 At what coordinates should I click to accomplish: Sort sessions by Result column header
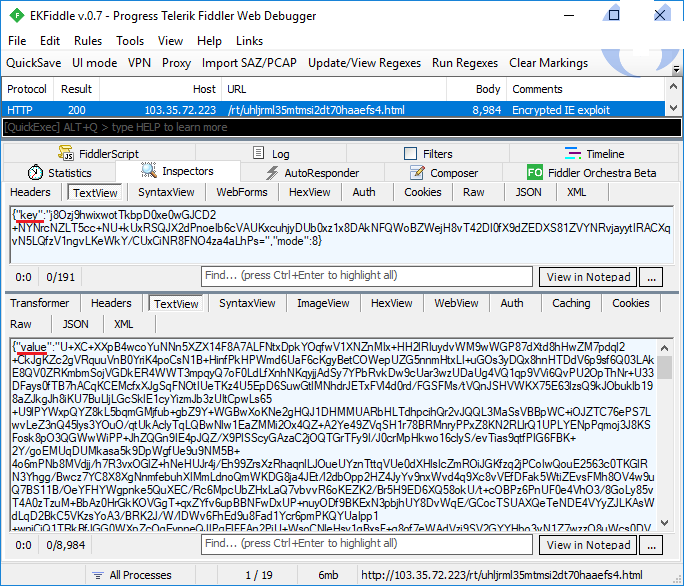click(x=76, y=89)
